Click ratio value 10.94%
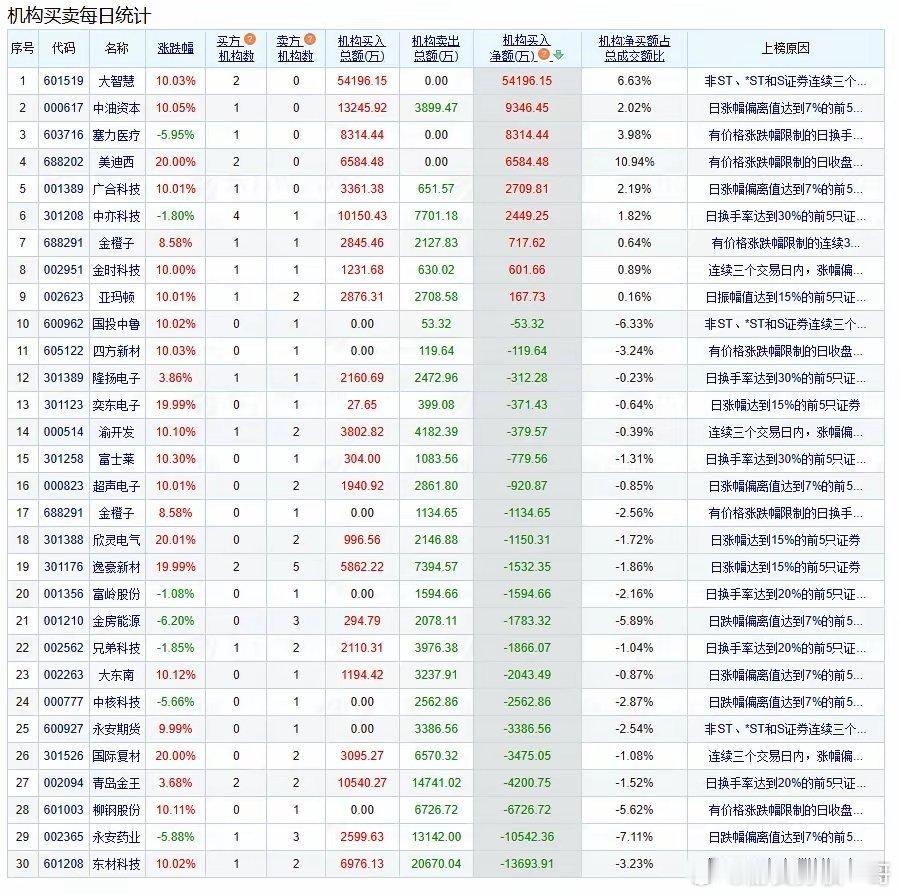This screenshot has height=894, width=900. (x=634, y=162)
